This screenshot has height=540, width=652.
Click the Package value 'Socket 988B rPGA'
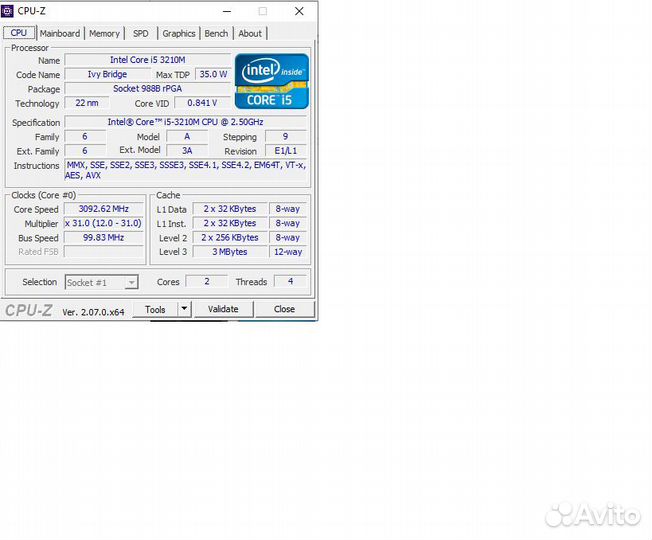[148, 89]
